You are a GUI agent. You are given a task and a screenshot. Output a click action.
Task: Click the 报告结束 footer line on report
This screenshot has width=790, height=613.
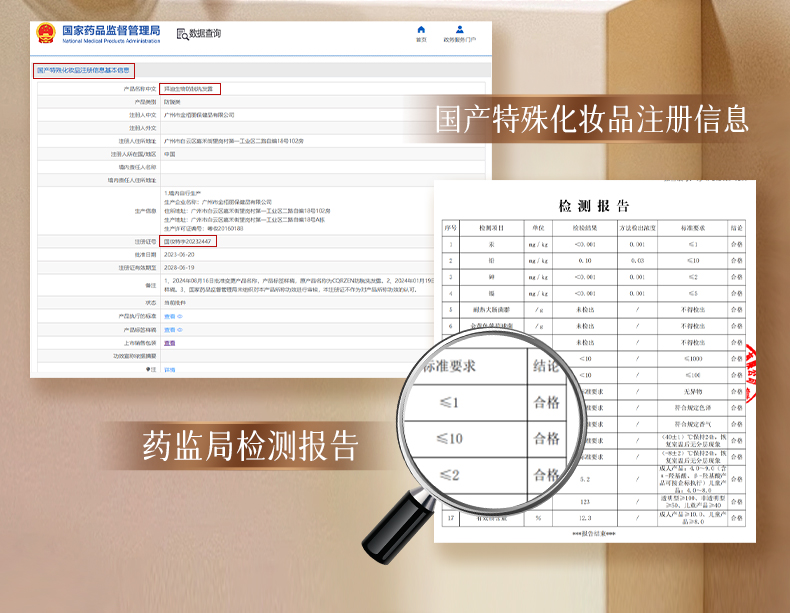594,534
